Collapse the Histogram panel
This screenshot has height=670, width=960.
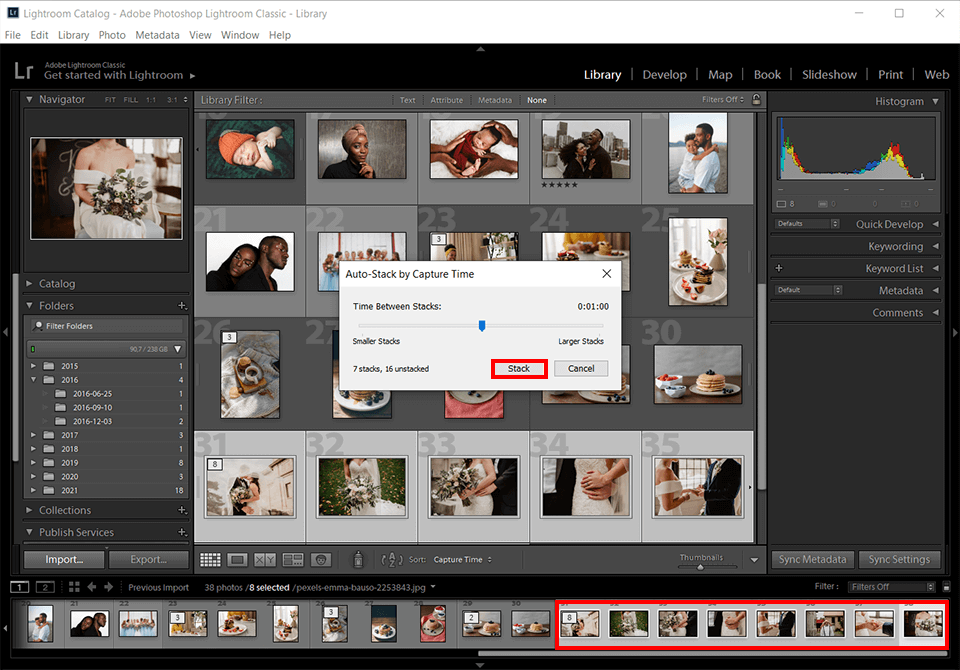[x=936, y=101]
